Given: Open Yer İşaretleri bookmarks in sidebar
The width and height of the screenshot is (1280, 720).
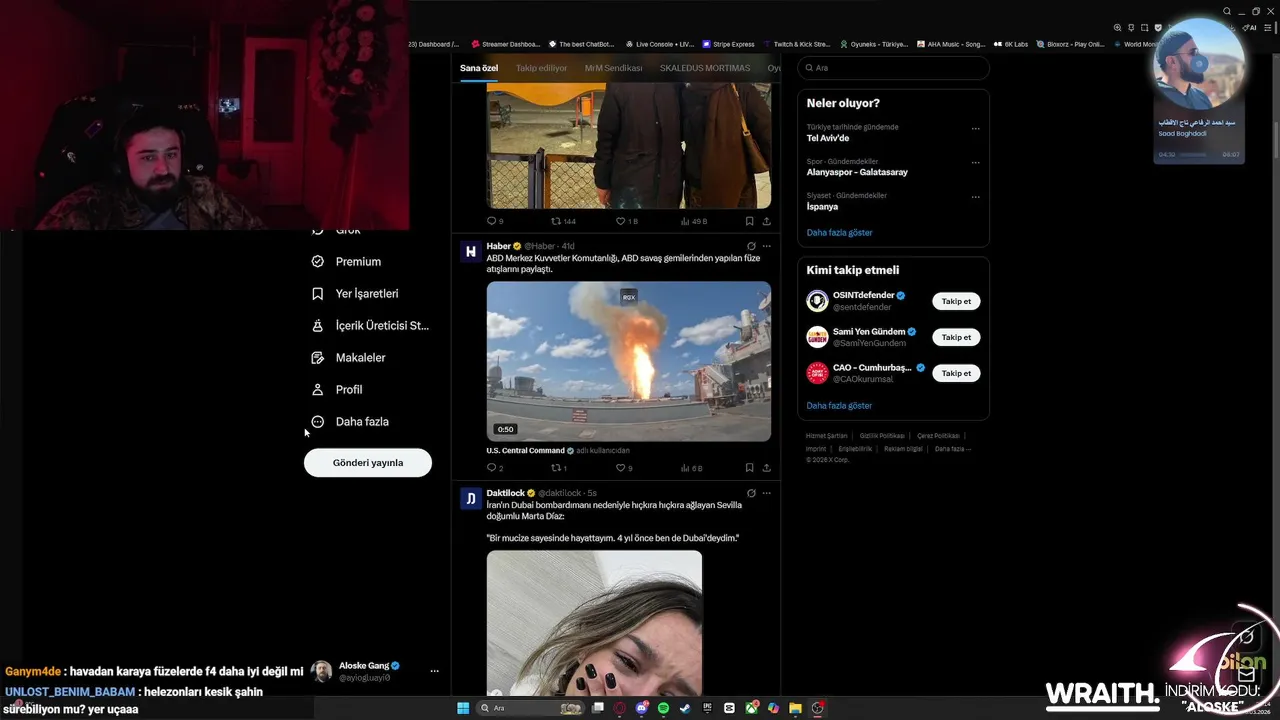Looking at the screenshot, I should 355,293.
